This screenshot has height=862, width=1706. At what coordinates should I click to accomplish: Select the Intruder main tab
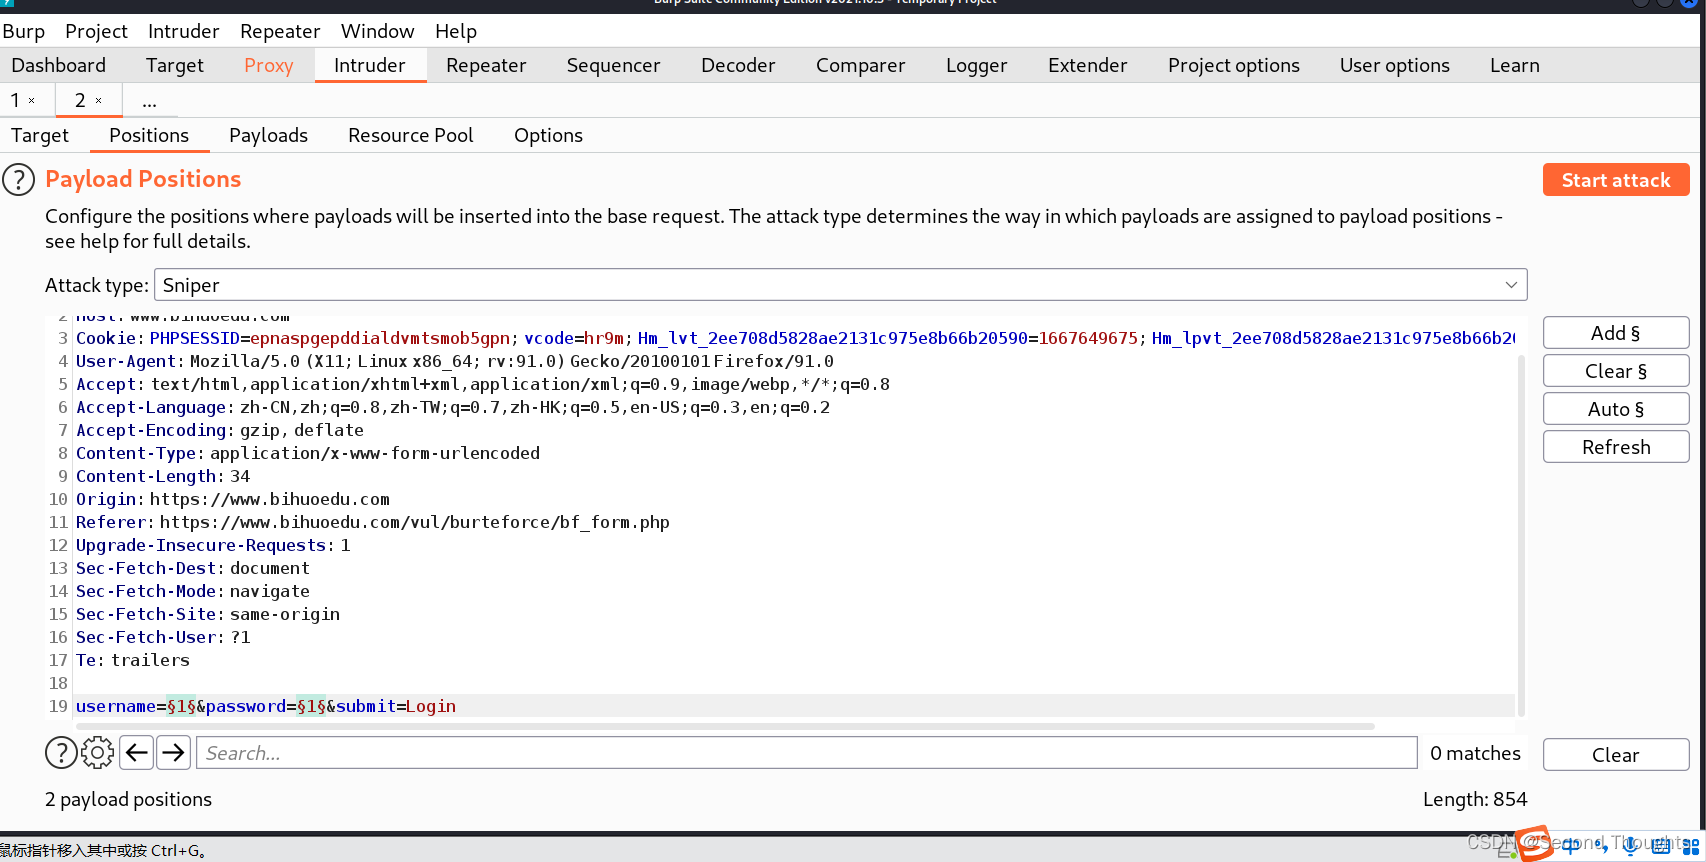click(x=370, y=65)
